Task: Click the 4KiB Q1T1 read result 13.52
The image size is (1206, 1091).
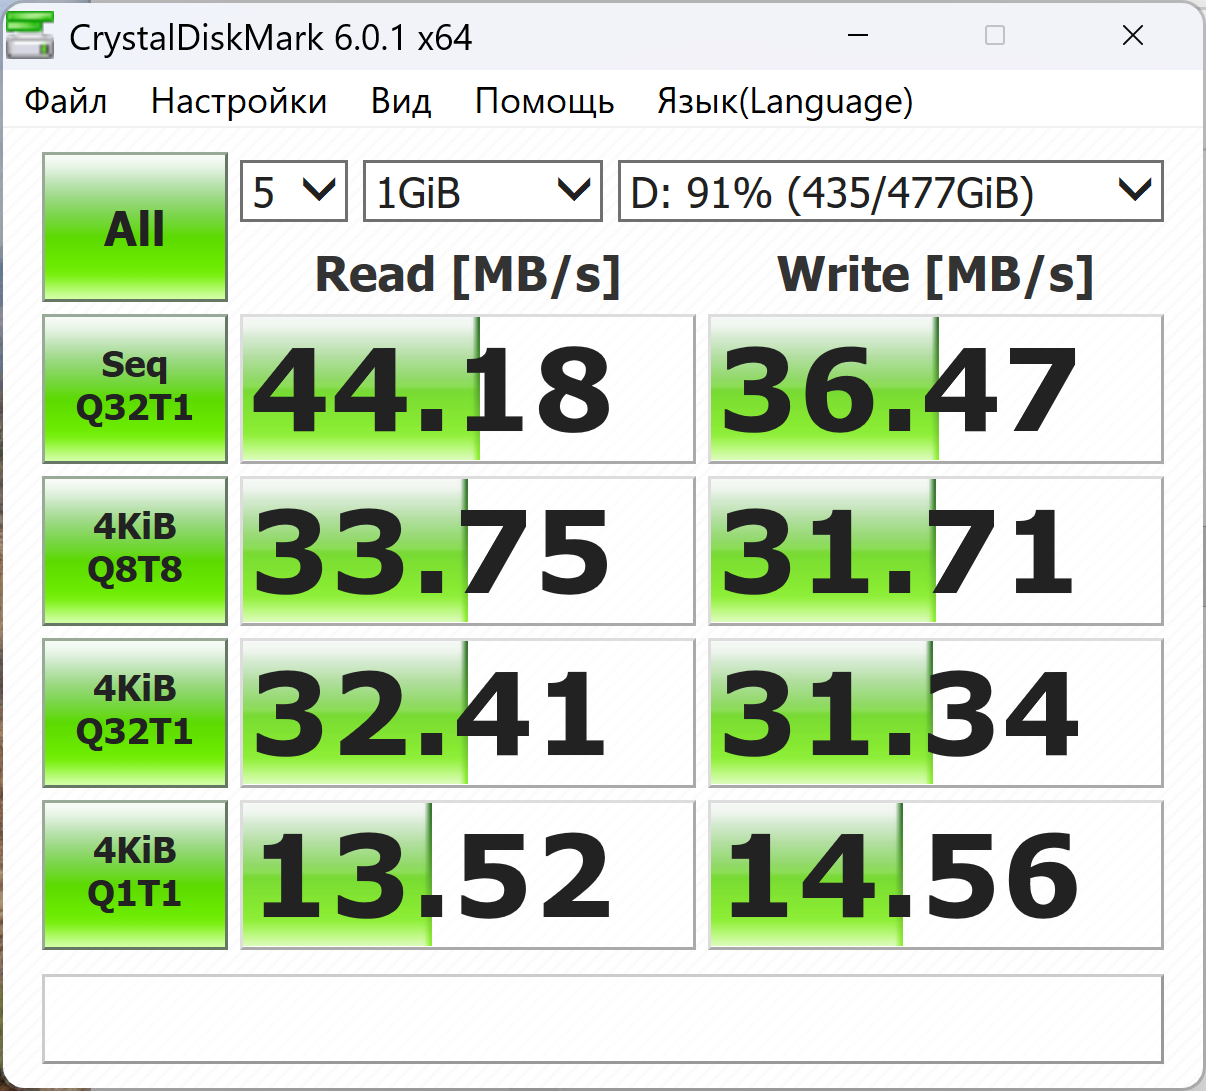Action: [468, 875]
